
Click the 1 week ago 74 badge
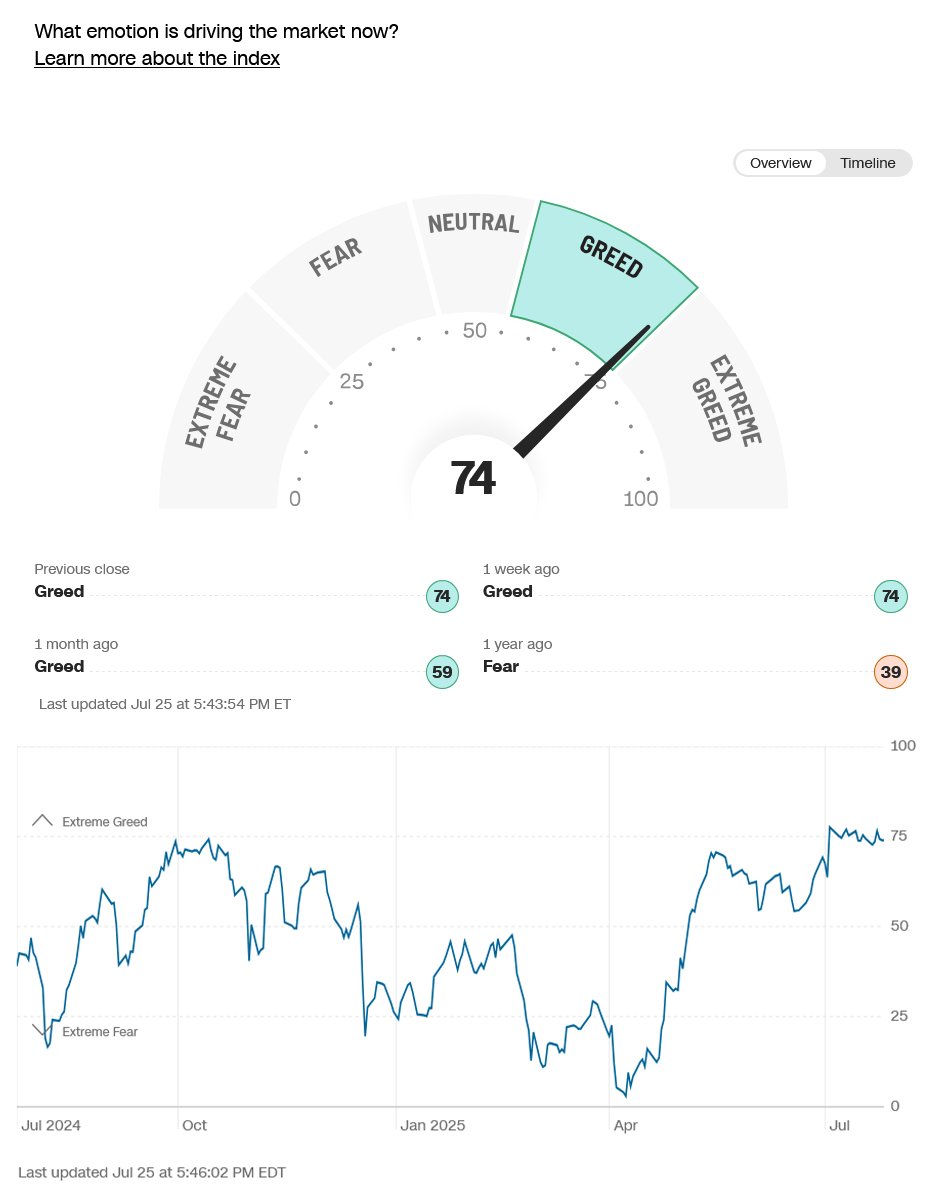click(x=890, y=596)
